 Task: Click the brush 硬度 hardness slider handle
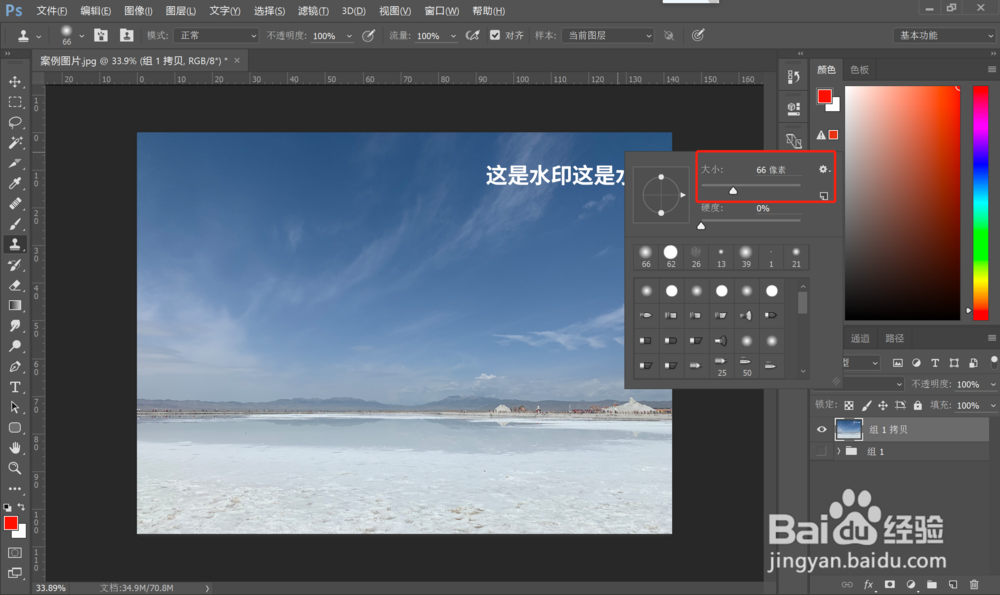(701, 225)
